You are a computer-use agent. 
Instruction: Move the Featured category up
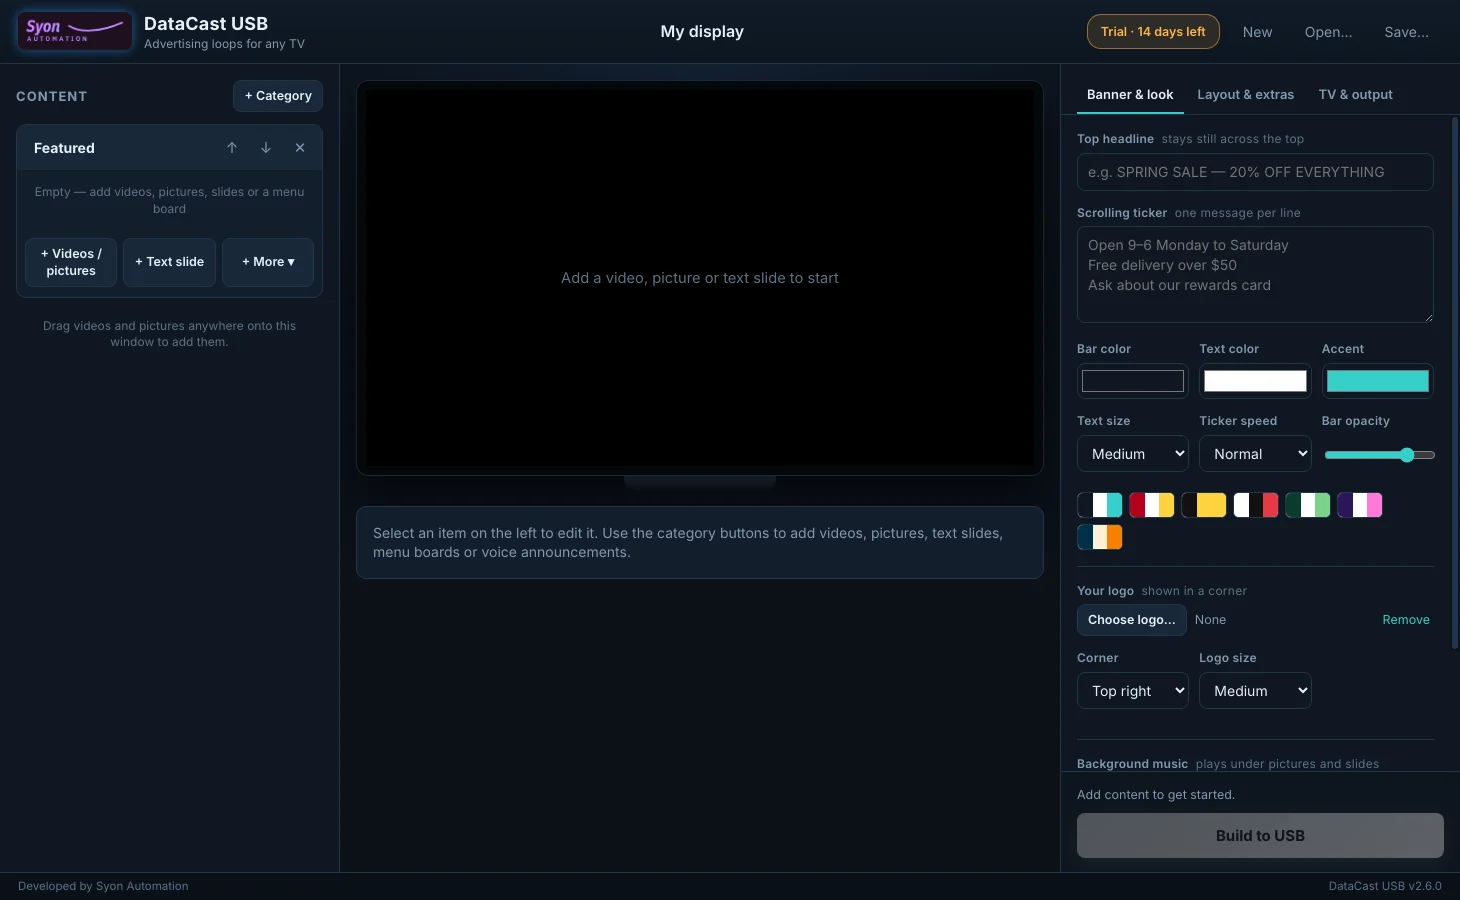232,148
